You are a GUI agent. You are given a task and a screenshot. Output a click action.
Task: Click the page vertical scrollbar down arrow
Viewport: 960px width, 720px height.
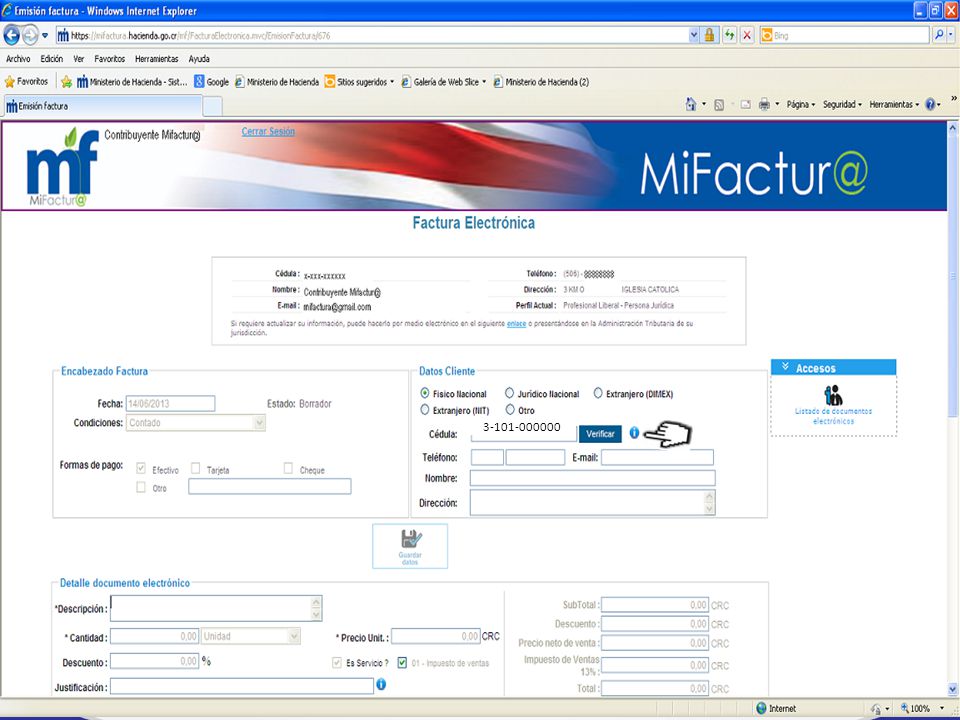(952, 689)
